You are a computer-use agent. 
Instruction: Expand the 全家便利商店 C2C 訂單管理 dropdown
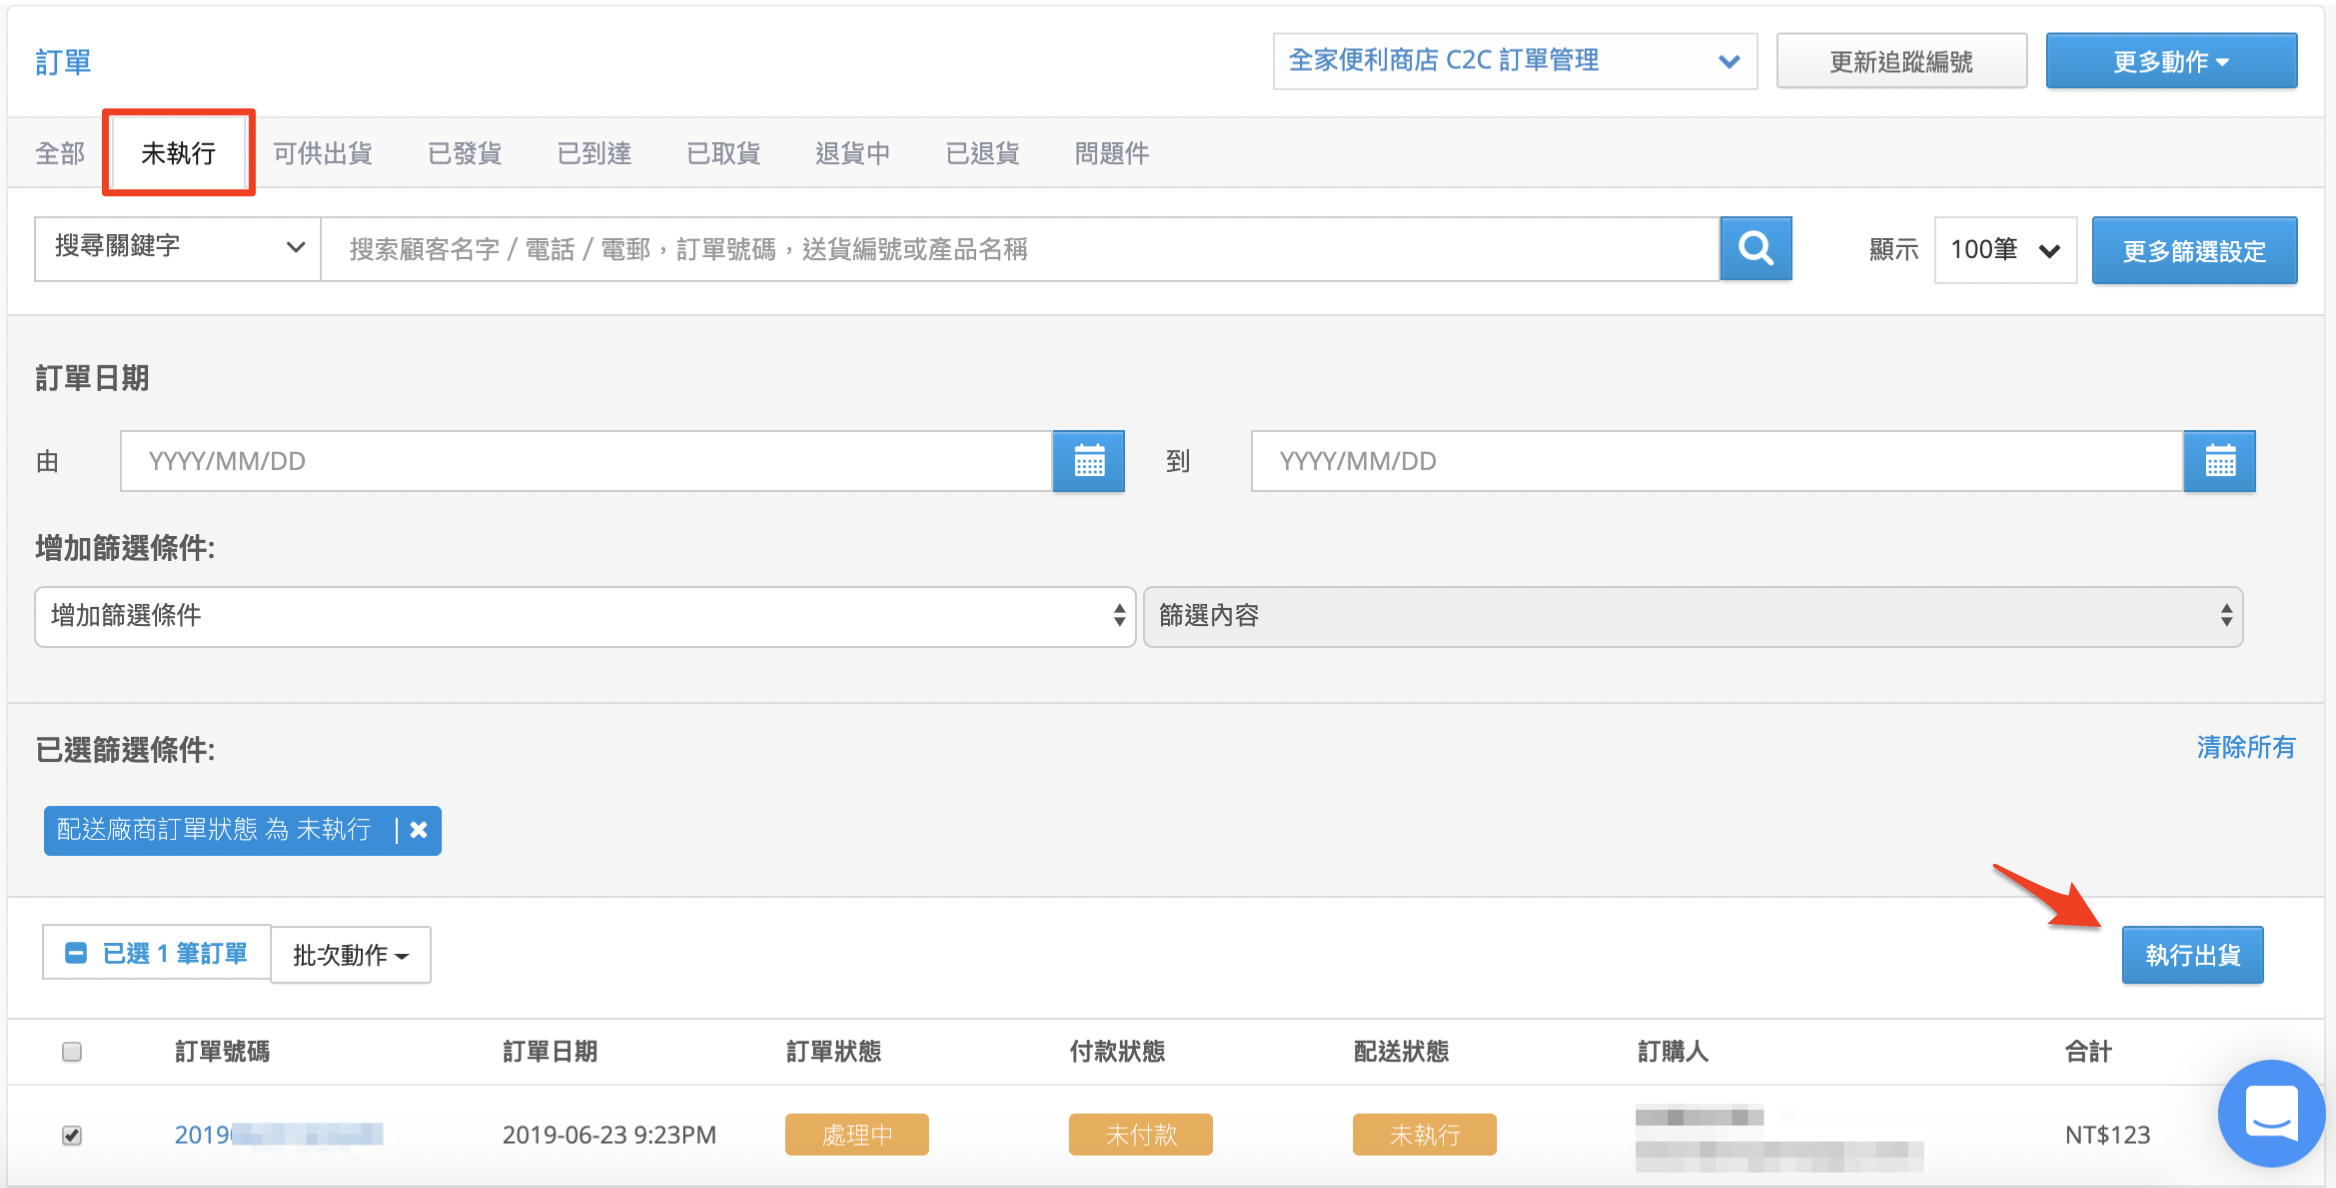click(x=1515, y=61)
